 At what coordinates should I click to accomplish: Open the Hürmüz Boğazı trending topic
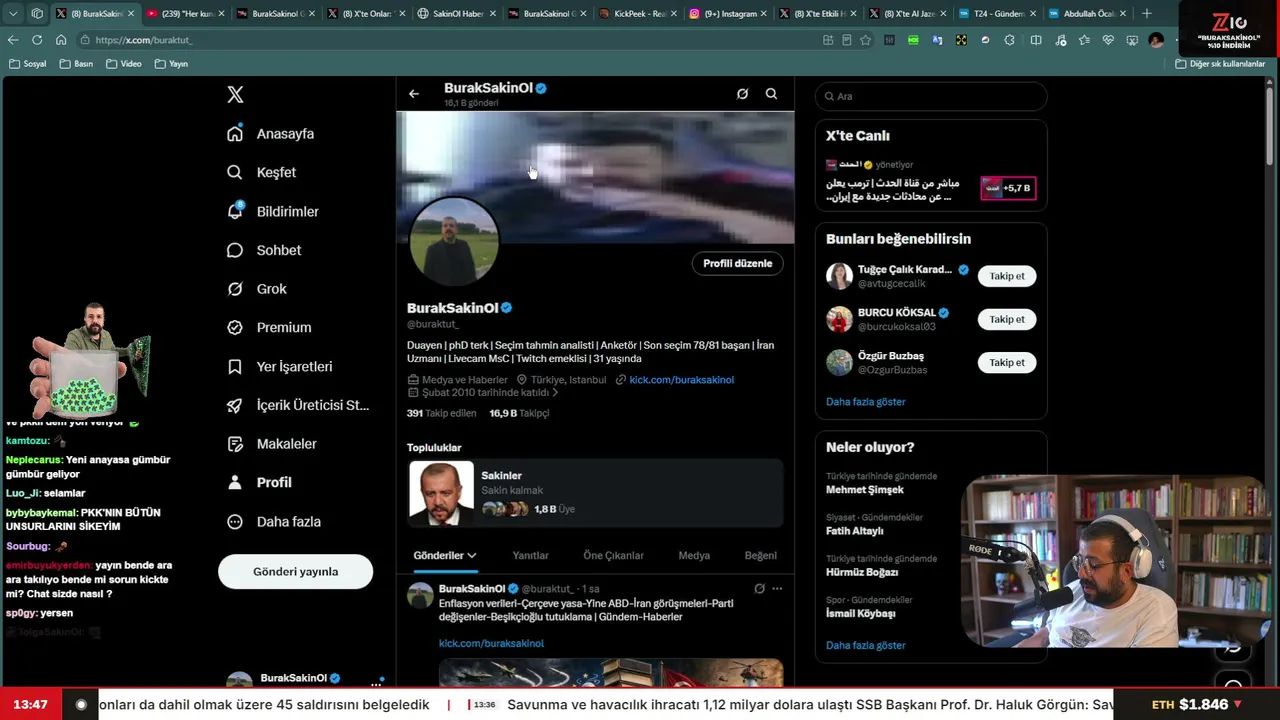tap(862, 572)
